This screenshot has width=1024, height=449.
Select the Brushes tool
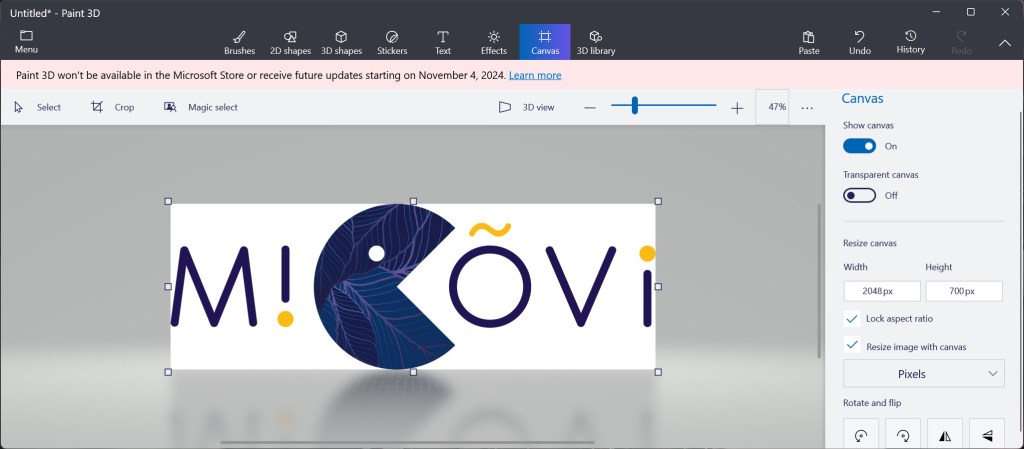[240, 42]
